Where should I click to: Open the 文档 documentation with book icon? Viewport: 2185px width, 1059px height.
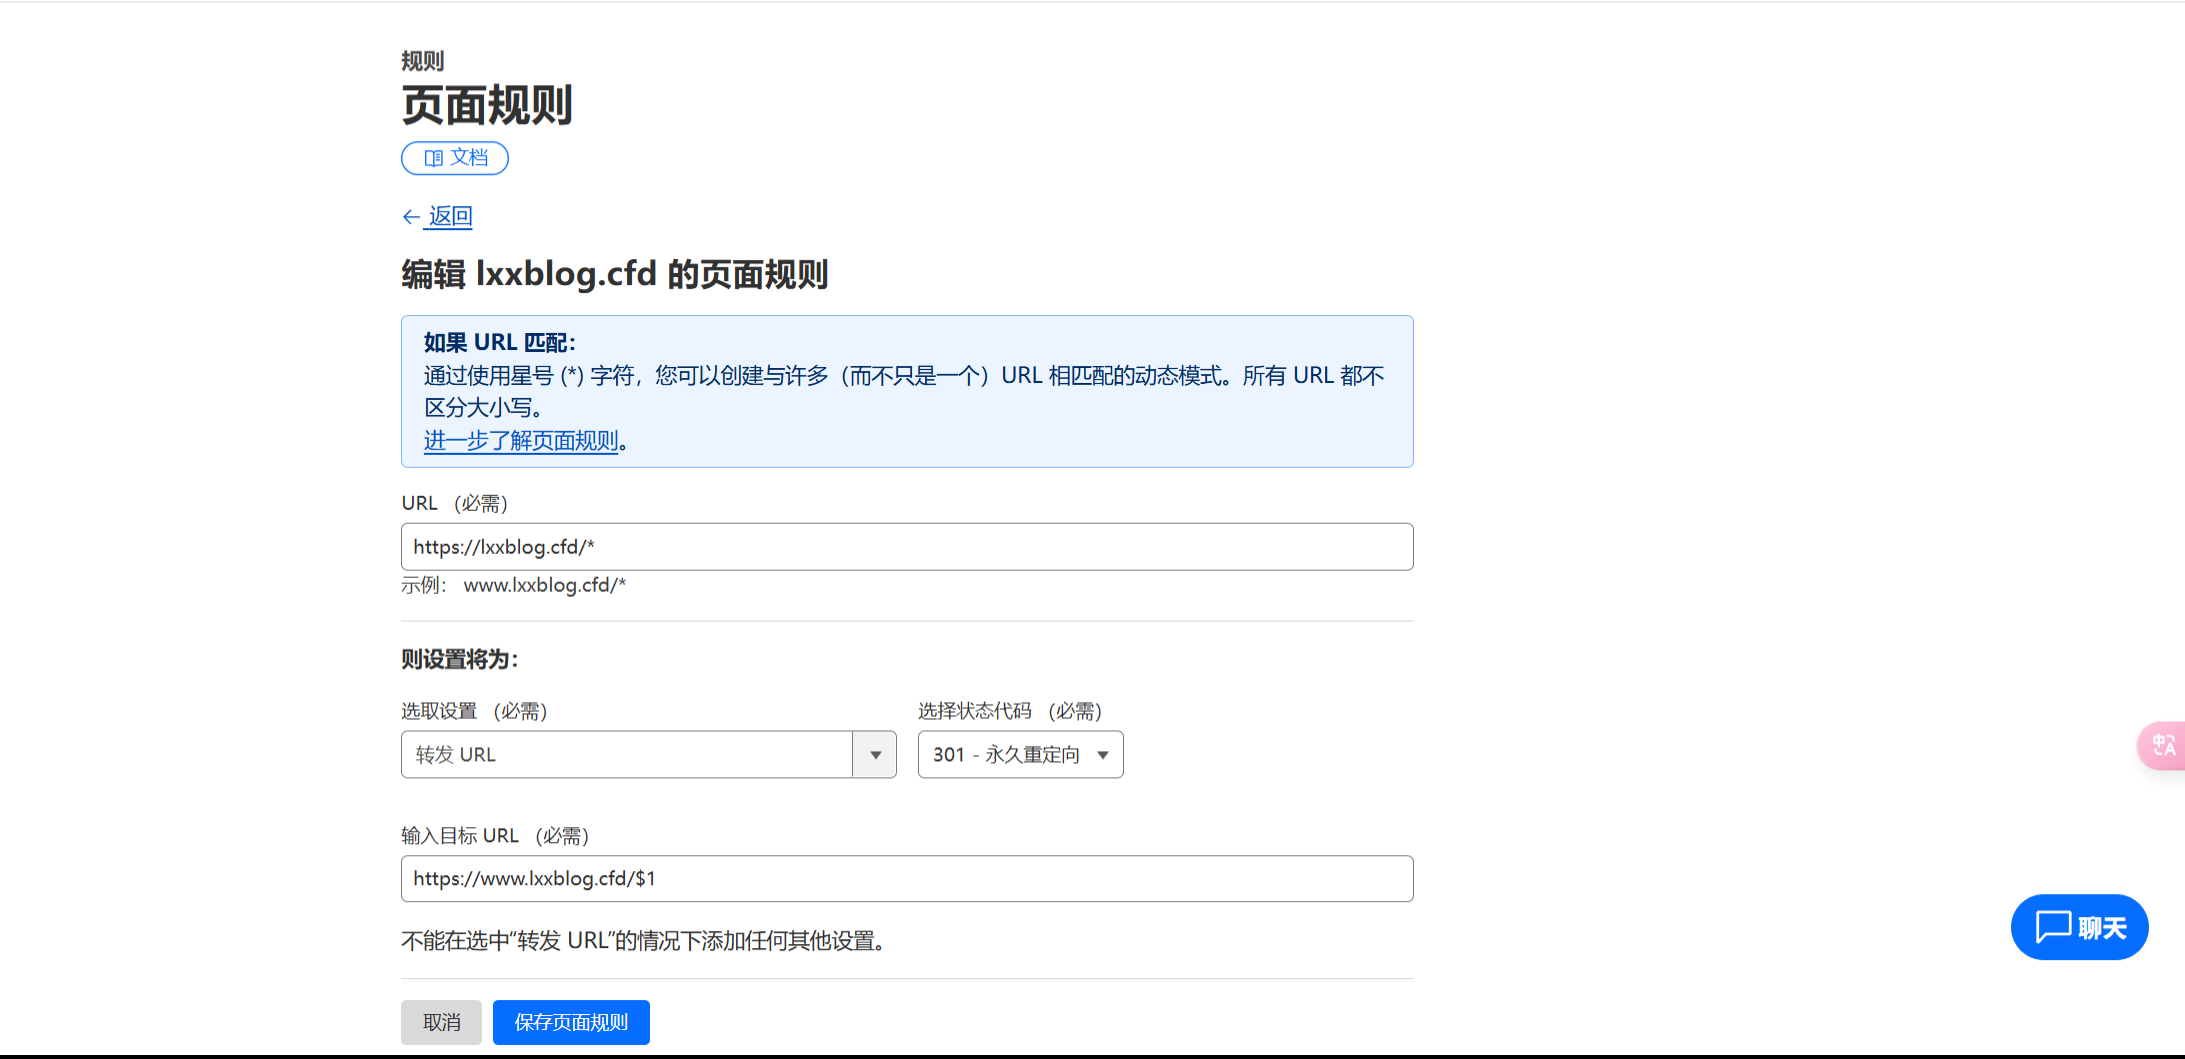coord(454,157)
